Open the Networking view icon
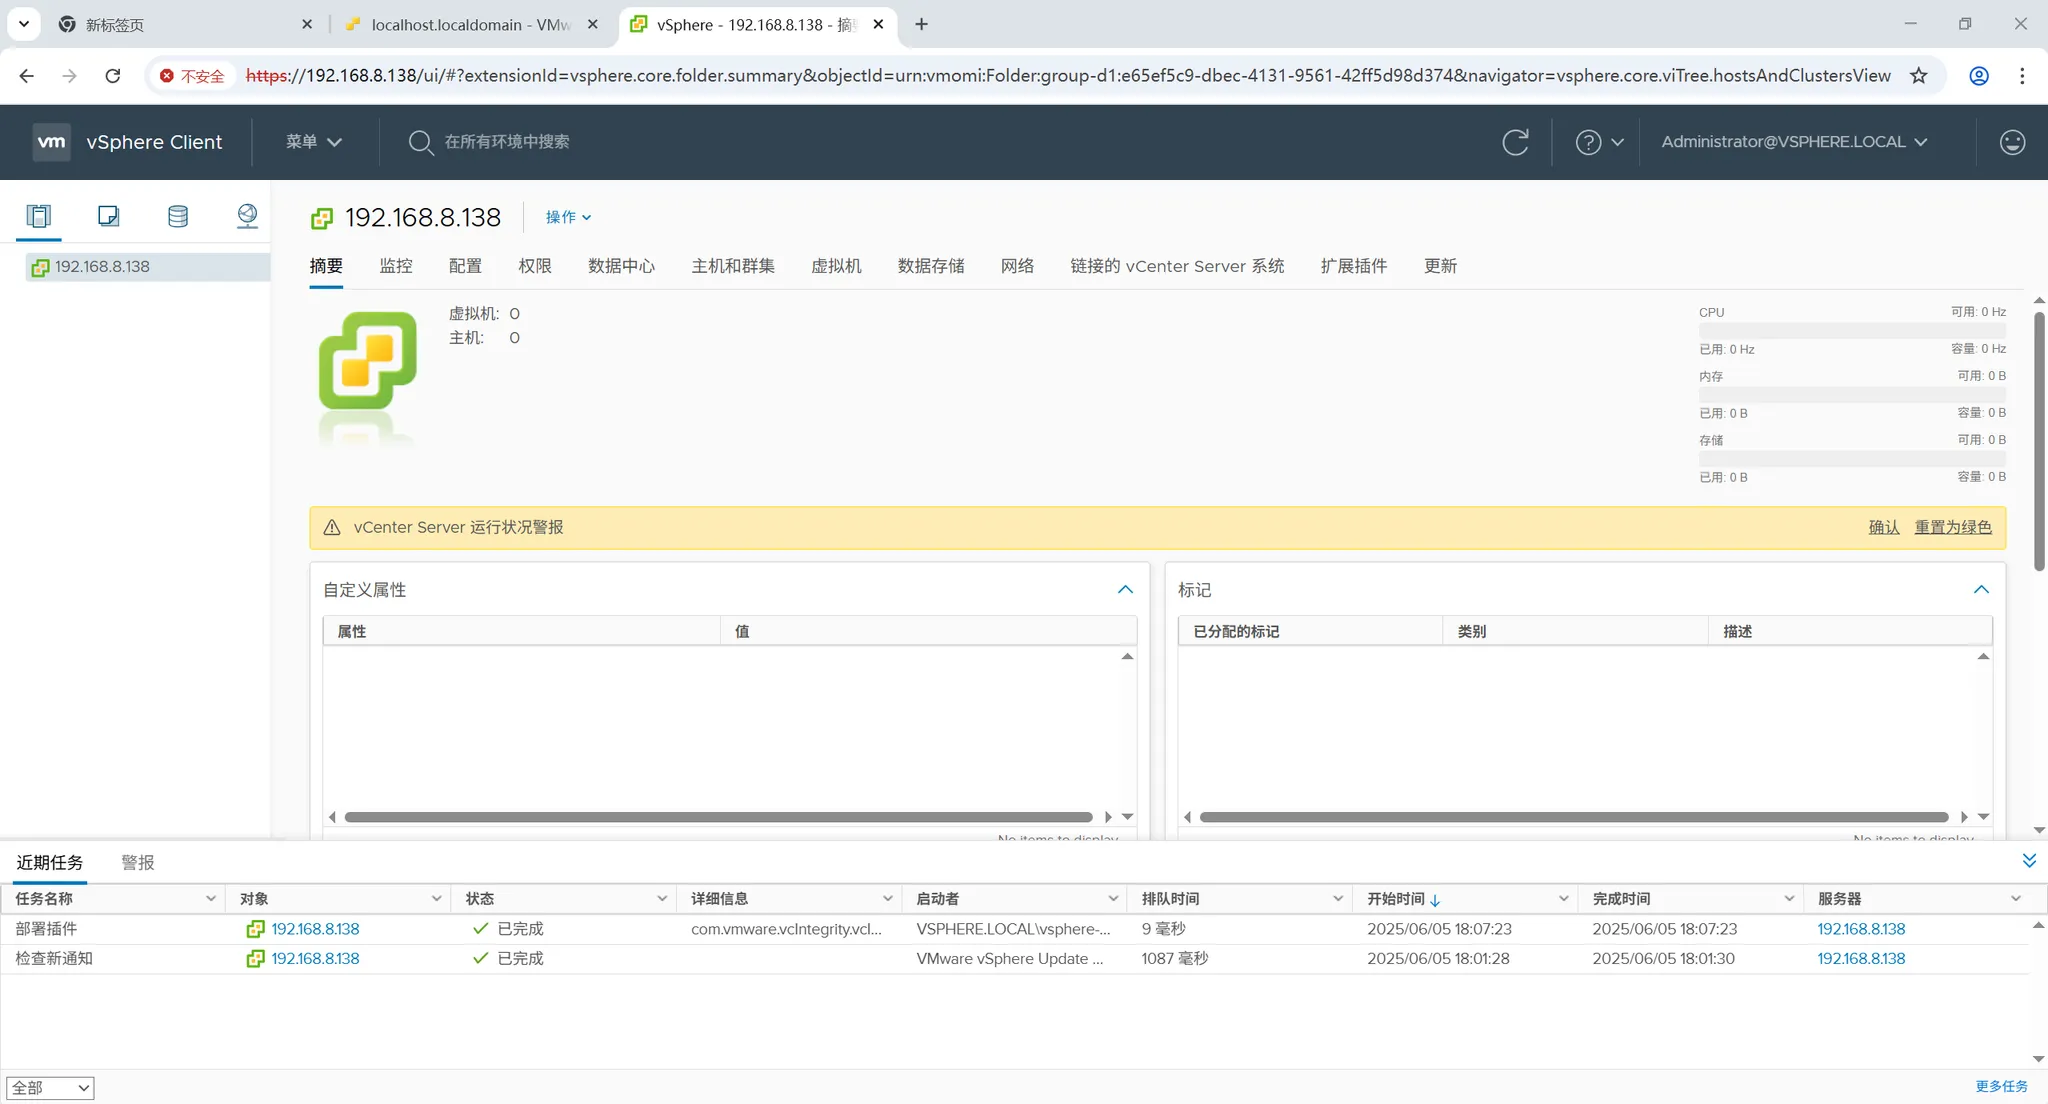 pyautogui.click(x=247, y=216)
